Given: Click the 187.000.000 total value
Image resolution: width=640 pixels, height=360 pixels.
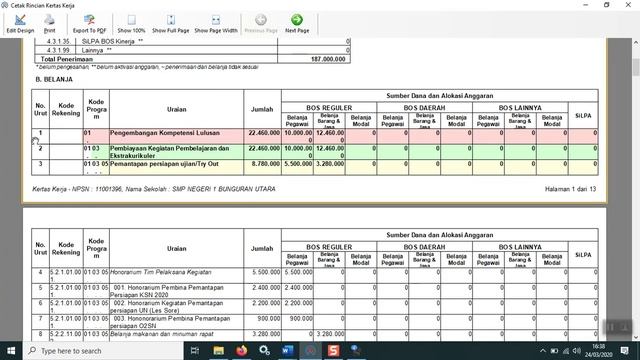Looking at the screenshot, I should click(328, 59).
